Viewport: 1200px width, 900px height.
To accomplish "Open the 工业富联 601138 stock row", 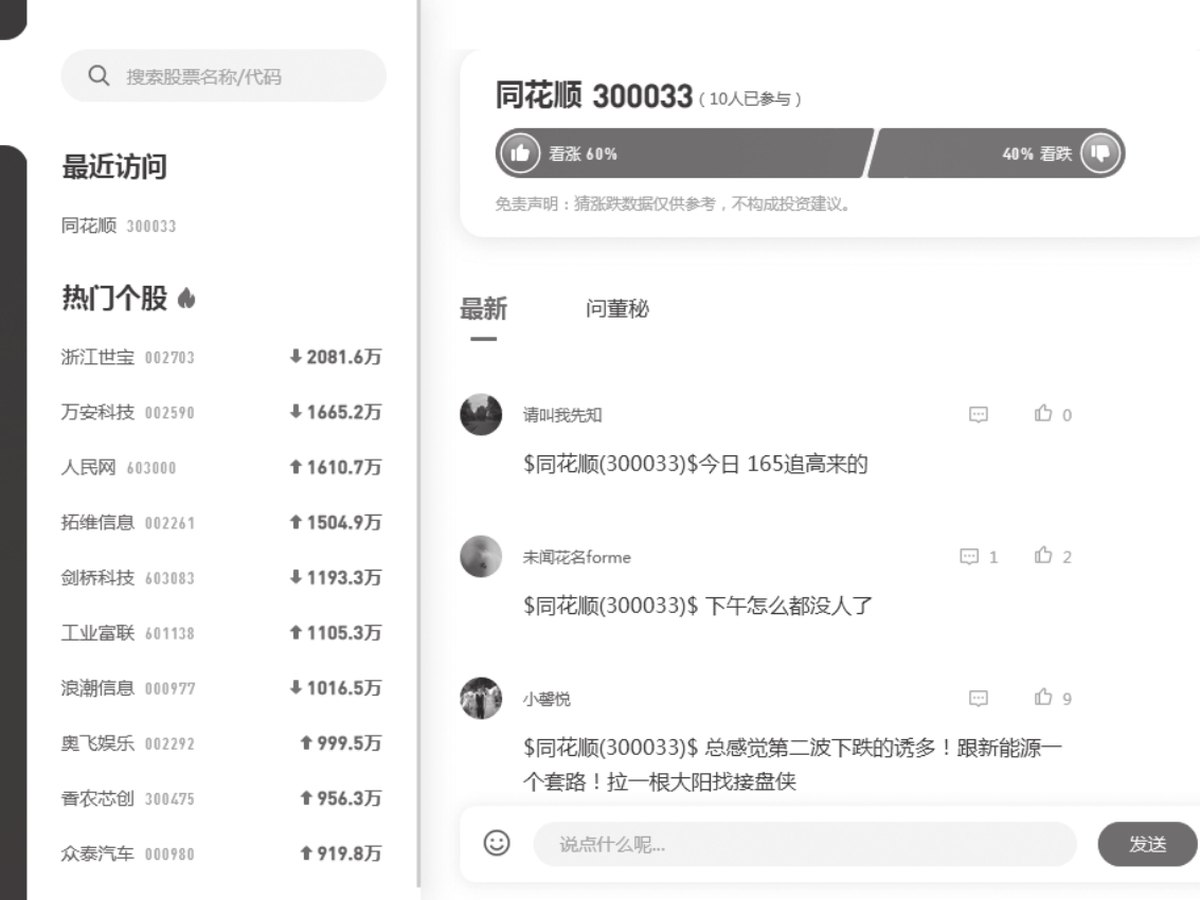I will coord(221,633).
